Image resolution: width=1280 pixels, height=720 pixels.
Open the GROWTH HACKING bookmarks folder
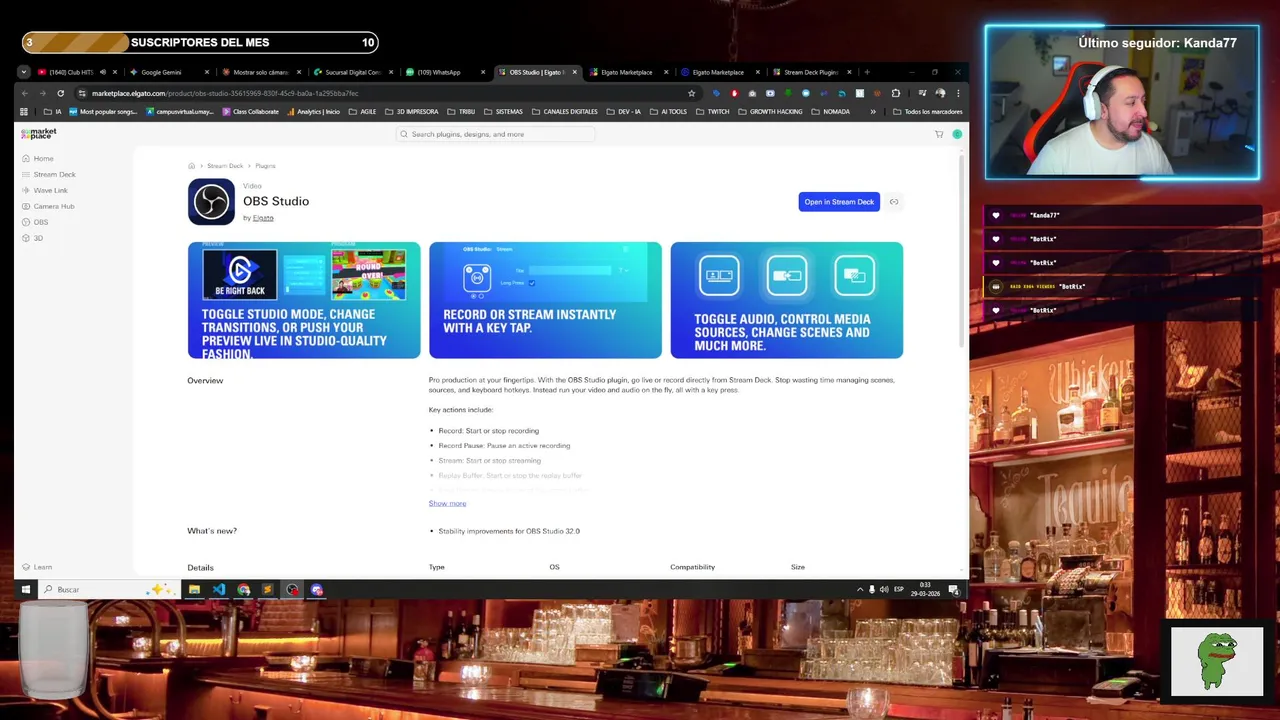(x=770, y=112)
